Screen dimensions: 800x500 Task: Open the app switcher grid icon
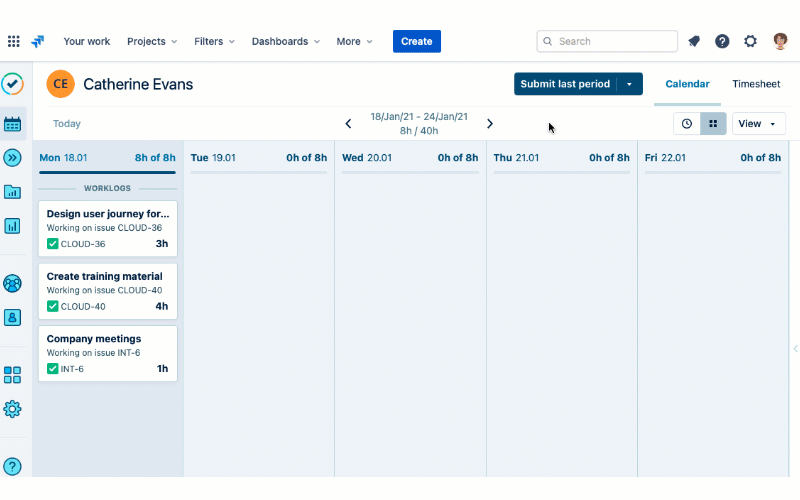point(13,41)
